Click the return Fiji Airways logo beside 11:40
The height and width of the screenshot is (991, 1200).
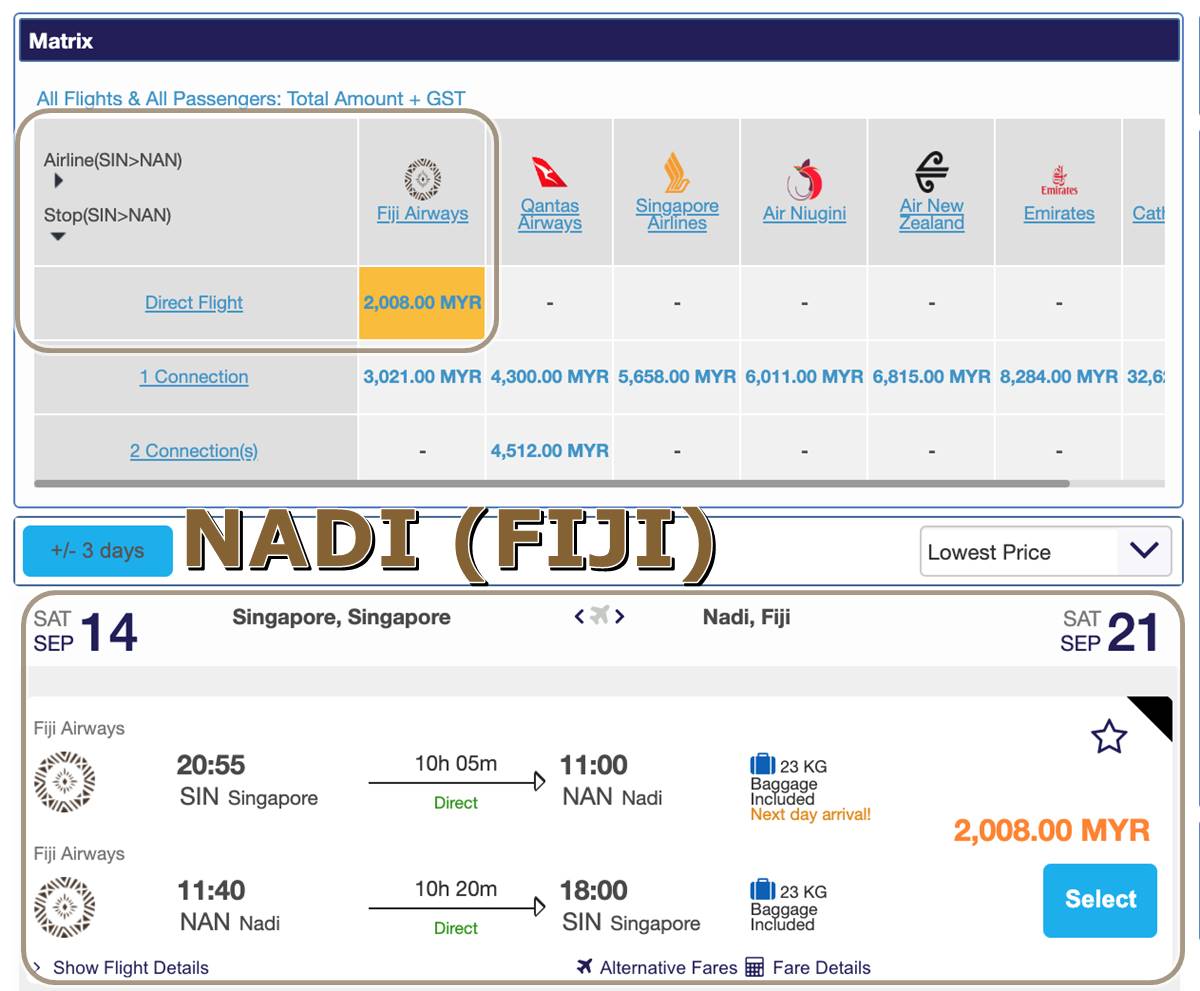64,907
